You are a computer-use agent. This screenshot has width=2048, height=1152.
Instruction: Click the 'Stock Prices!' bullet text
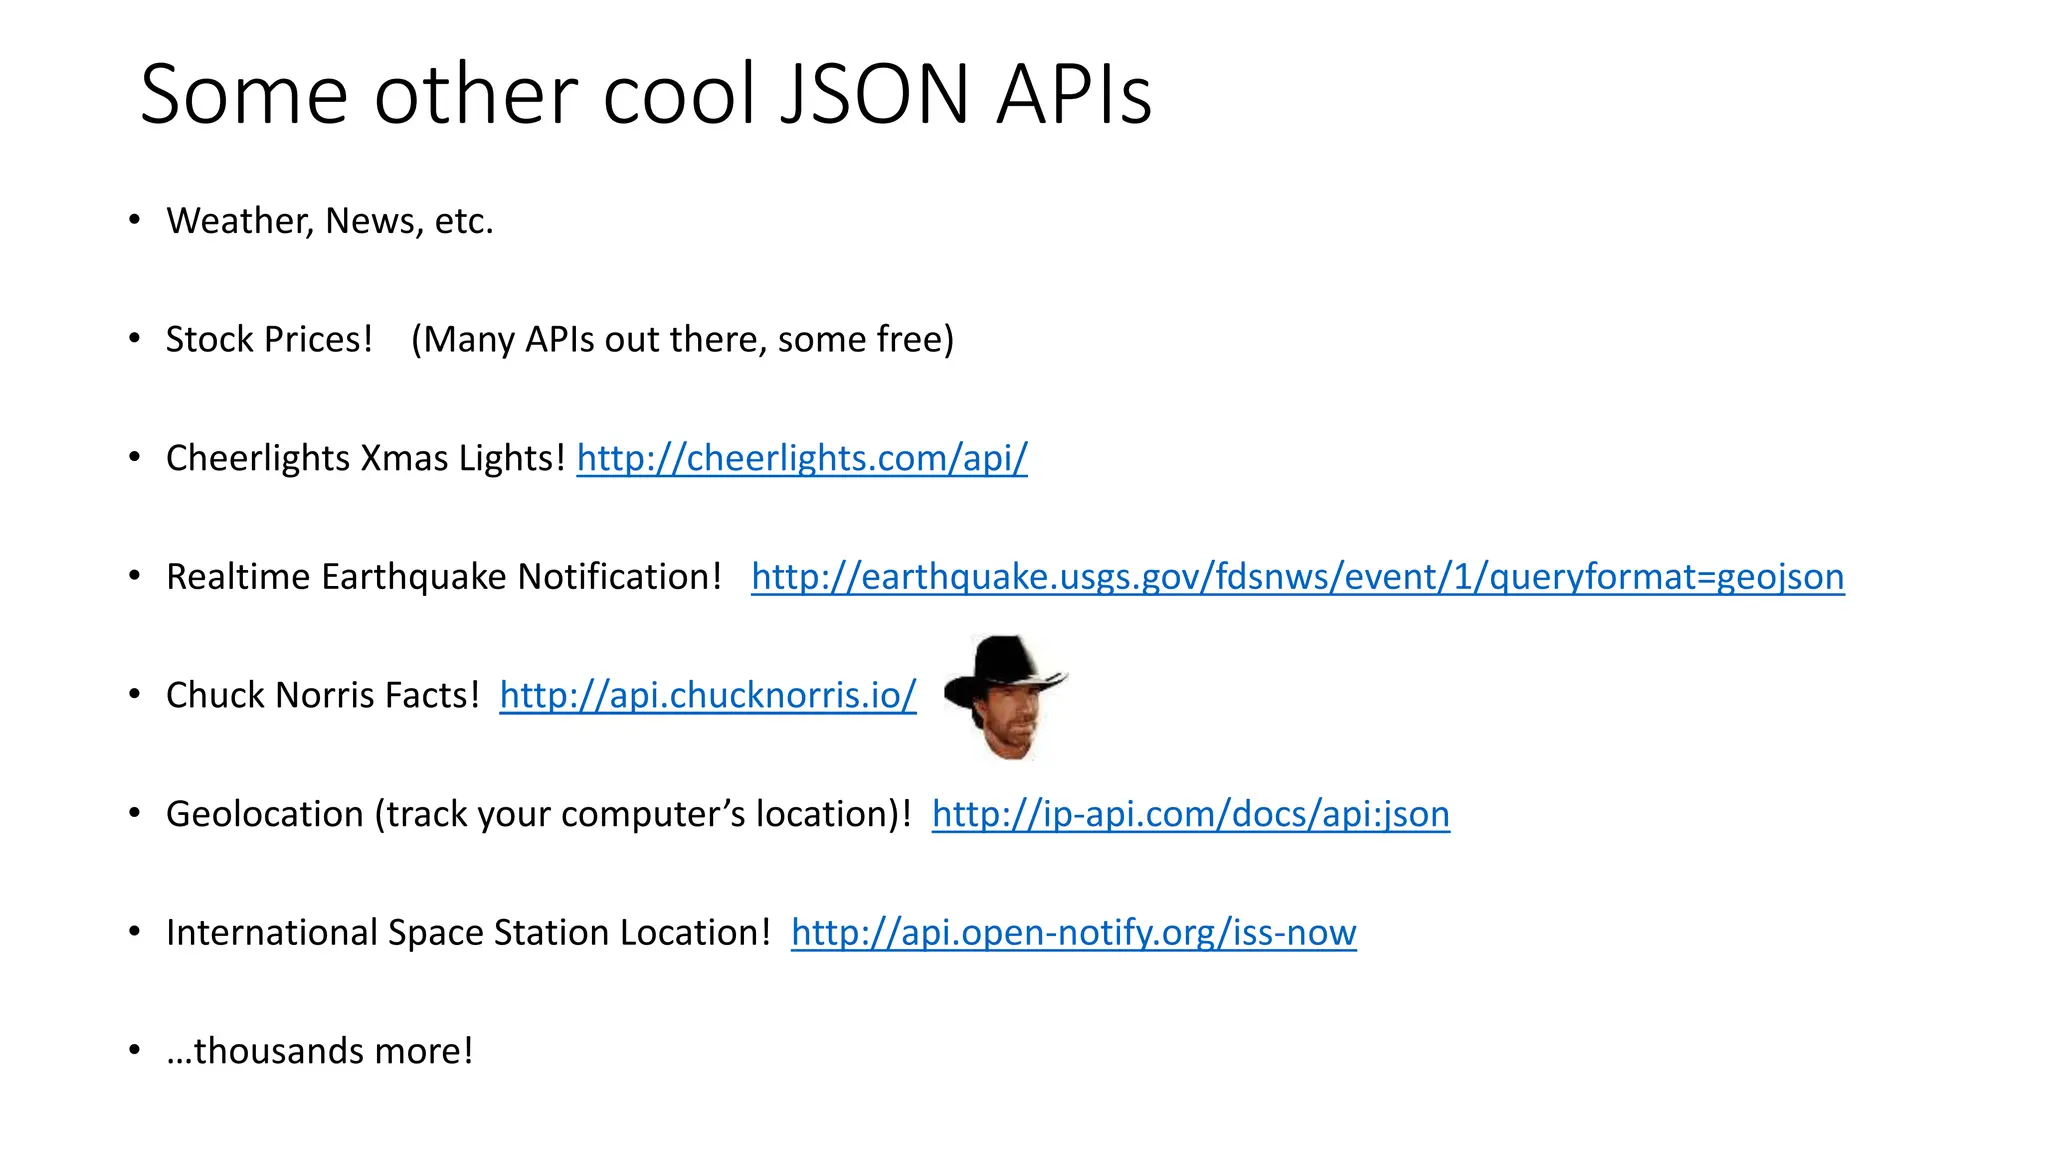[x=269, y=339]
